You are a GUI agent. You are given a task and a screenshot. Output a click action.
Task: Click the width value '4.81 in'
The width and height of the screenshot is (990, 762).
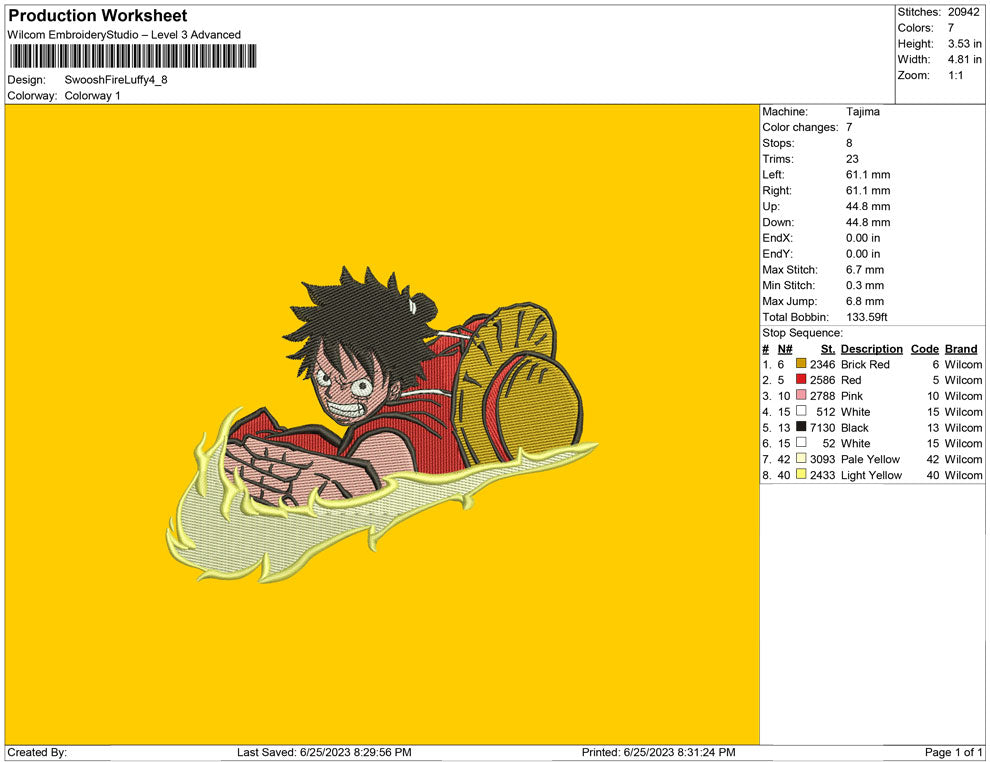click(x=964, y=59)
